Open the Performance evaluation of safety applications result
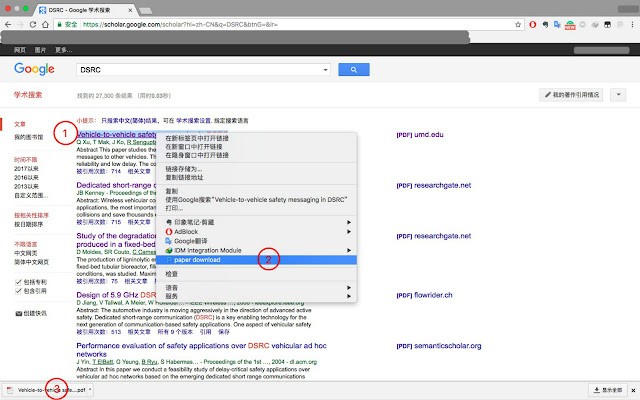This screenshot has height=400, width=640. [201, 350]
